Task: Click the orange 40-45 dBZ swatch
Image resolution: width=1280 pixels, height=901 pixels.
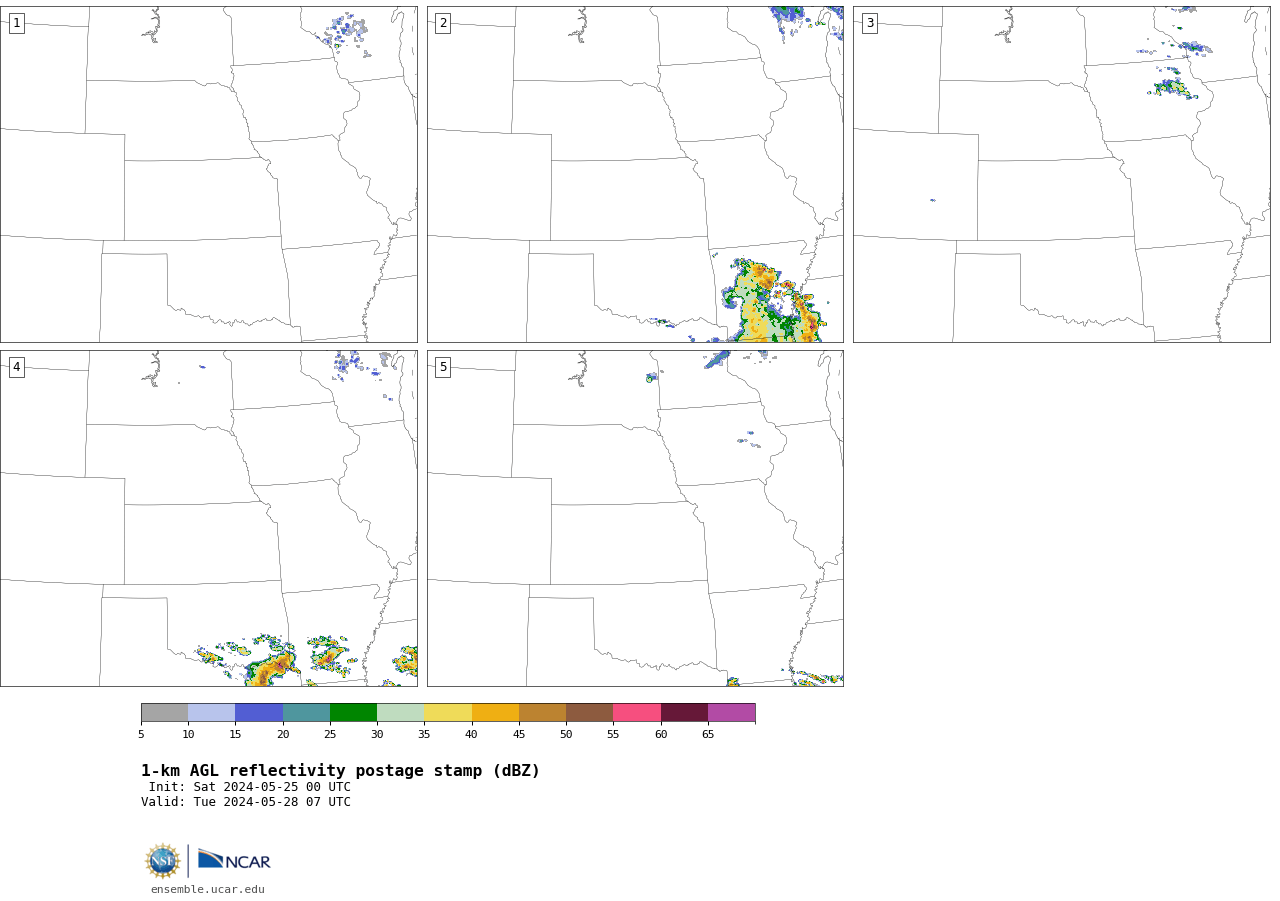Action: click(495, 713)
